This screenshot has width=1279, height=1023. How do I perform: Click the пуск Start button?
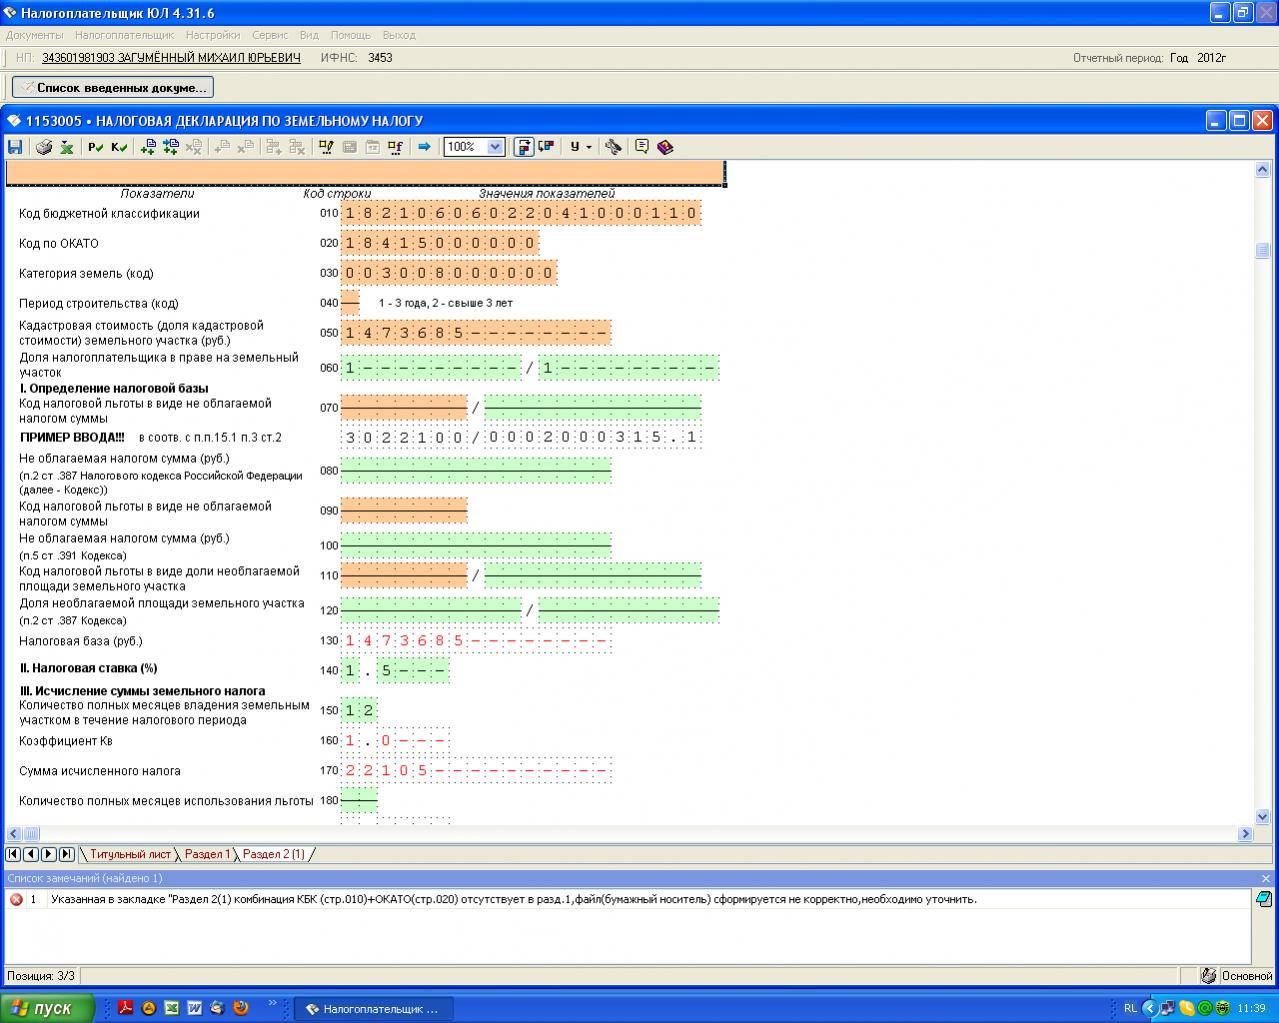coord(47,1008)
